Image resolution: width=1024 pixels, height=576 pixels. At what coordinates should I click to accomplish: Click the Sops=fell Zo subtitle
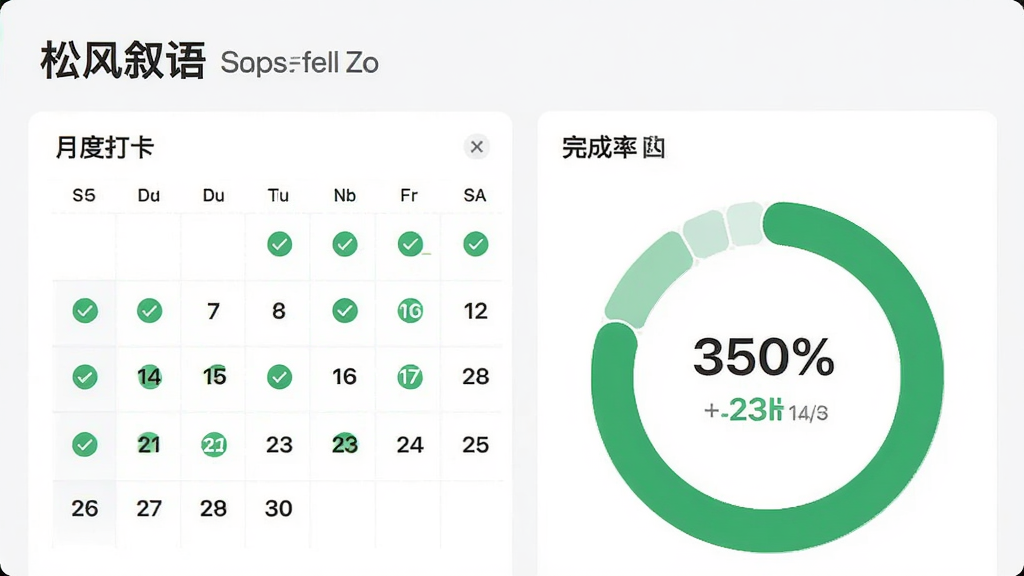pos(300,63)
